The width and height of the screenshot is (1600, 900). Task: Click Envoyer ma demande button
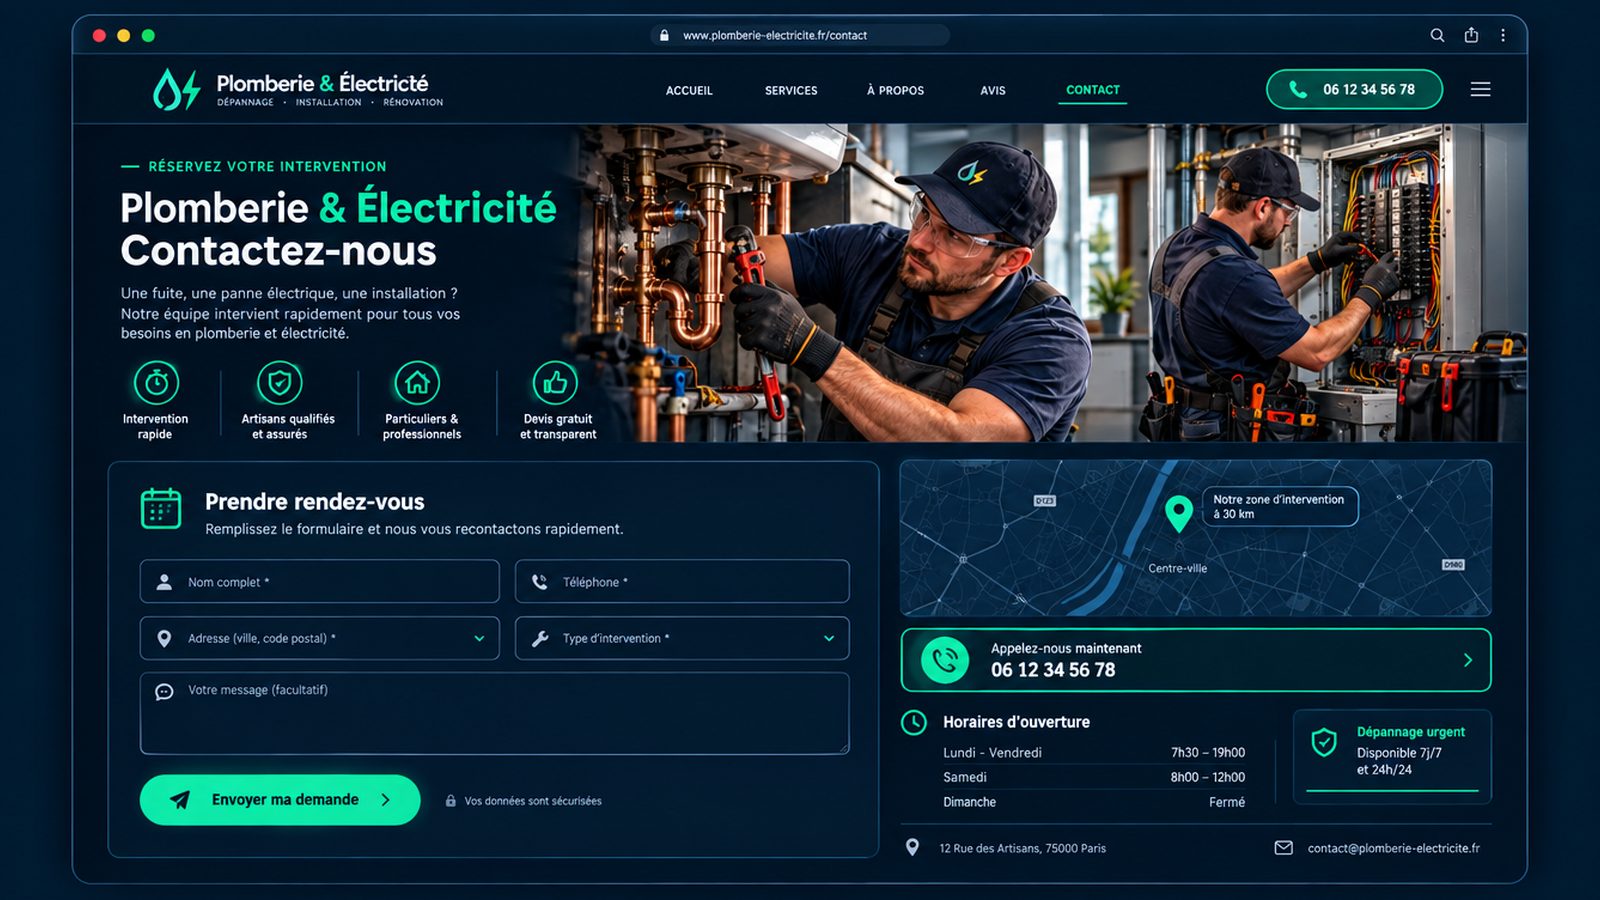click(280, 800)
